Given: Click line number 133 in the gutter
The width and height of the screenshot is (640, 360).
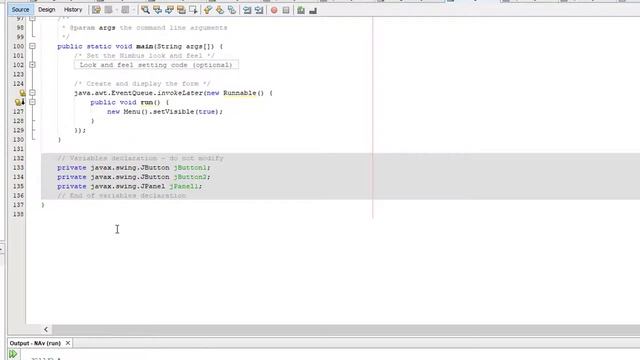Looking at the screenshot, I should pyautogui.click(x=18, y=168).
